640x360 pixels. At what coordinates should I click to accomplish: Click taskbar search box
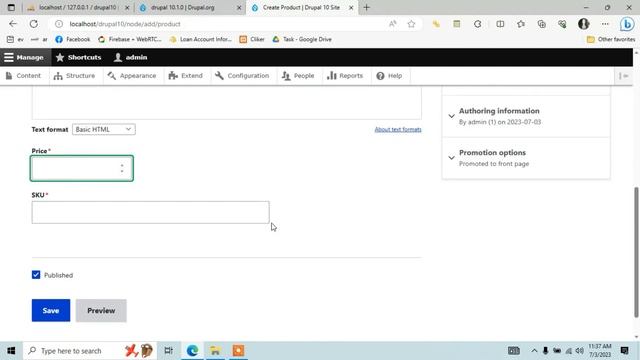point(90,351)
